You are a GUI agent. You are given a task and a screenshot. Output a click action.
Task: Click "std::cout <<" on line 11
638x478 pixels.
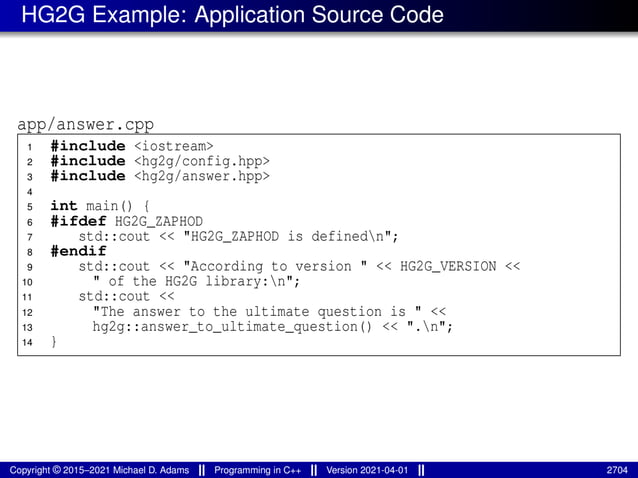pos(127,297)
